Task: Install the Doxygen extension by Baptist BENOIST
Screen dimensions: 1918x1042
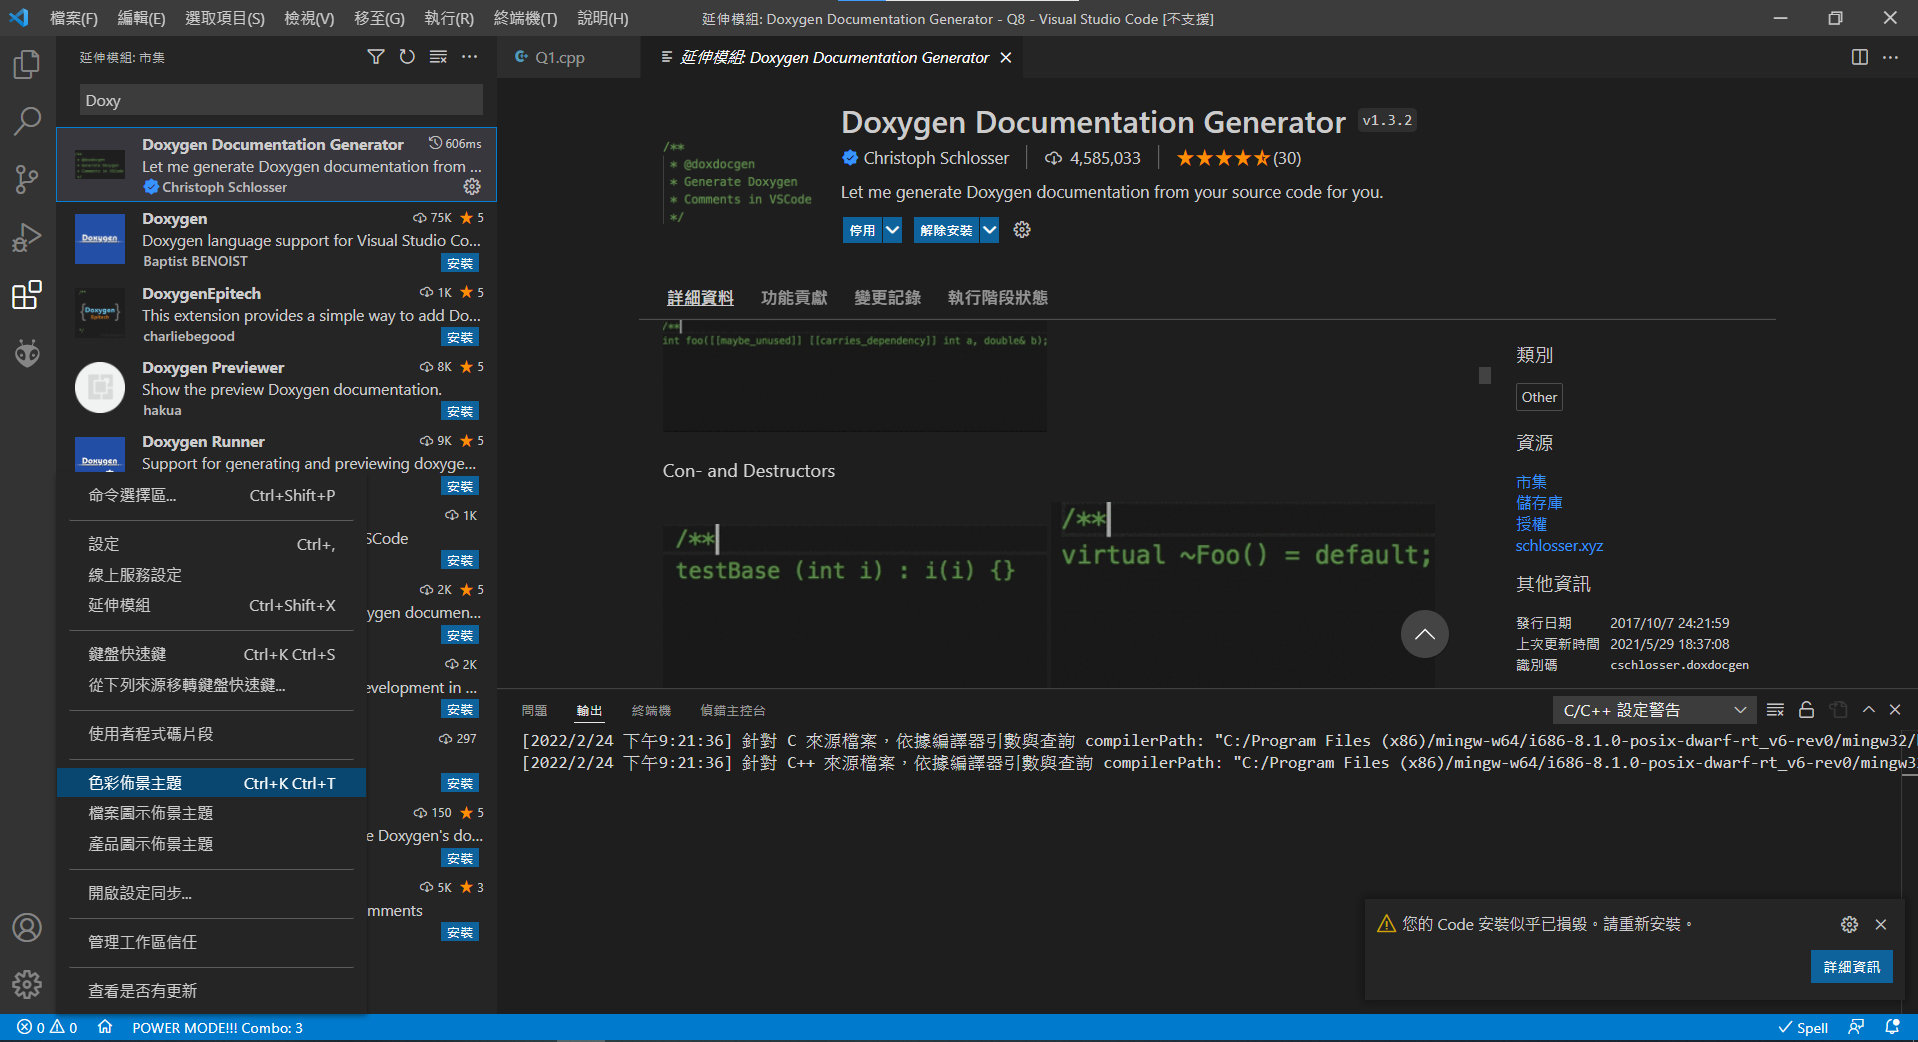Action: (x=460, y=263)
